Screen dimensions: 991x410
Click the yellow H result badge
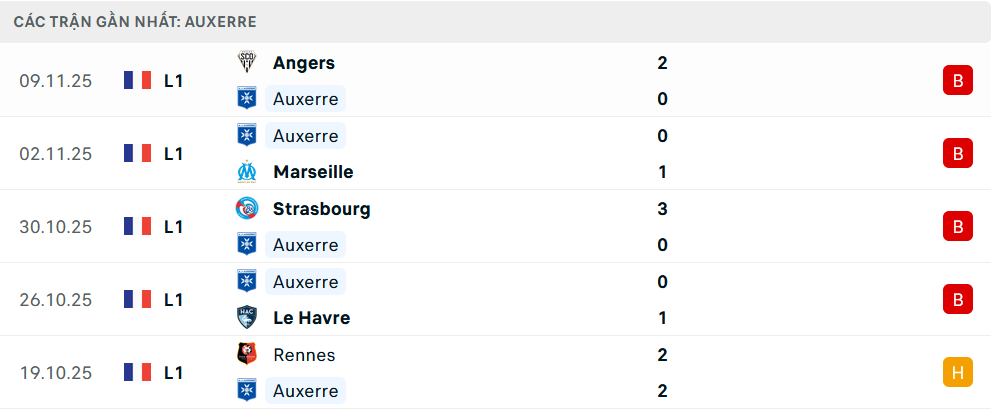coord(957,372)
